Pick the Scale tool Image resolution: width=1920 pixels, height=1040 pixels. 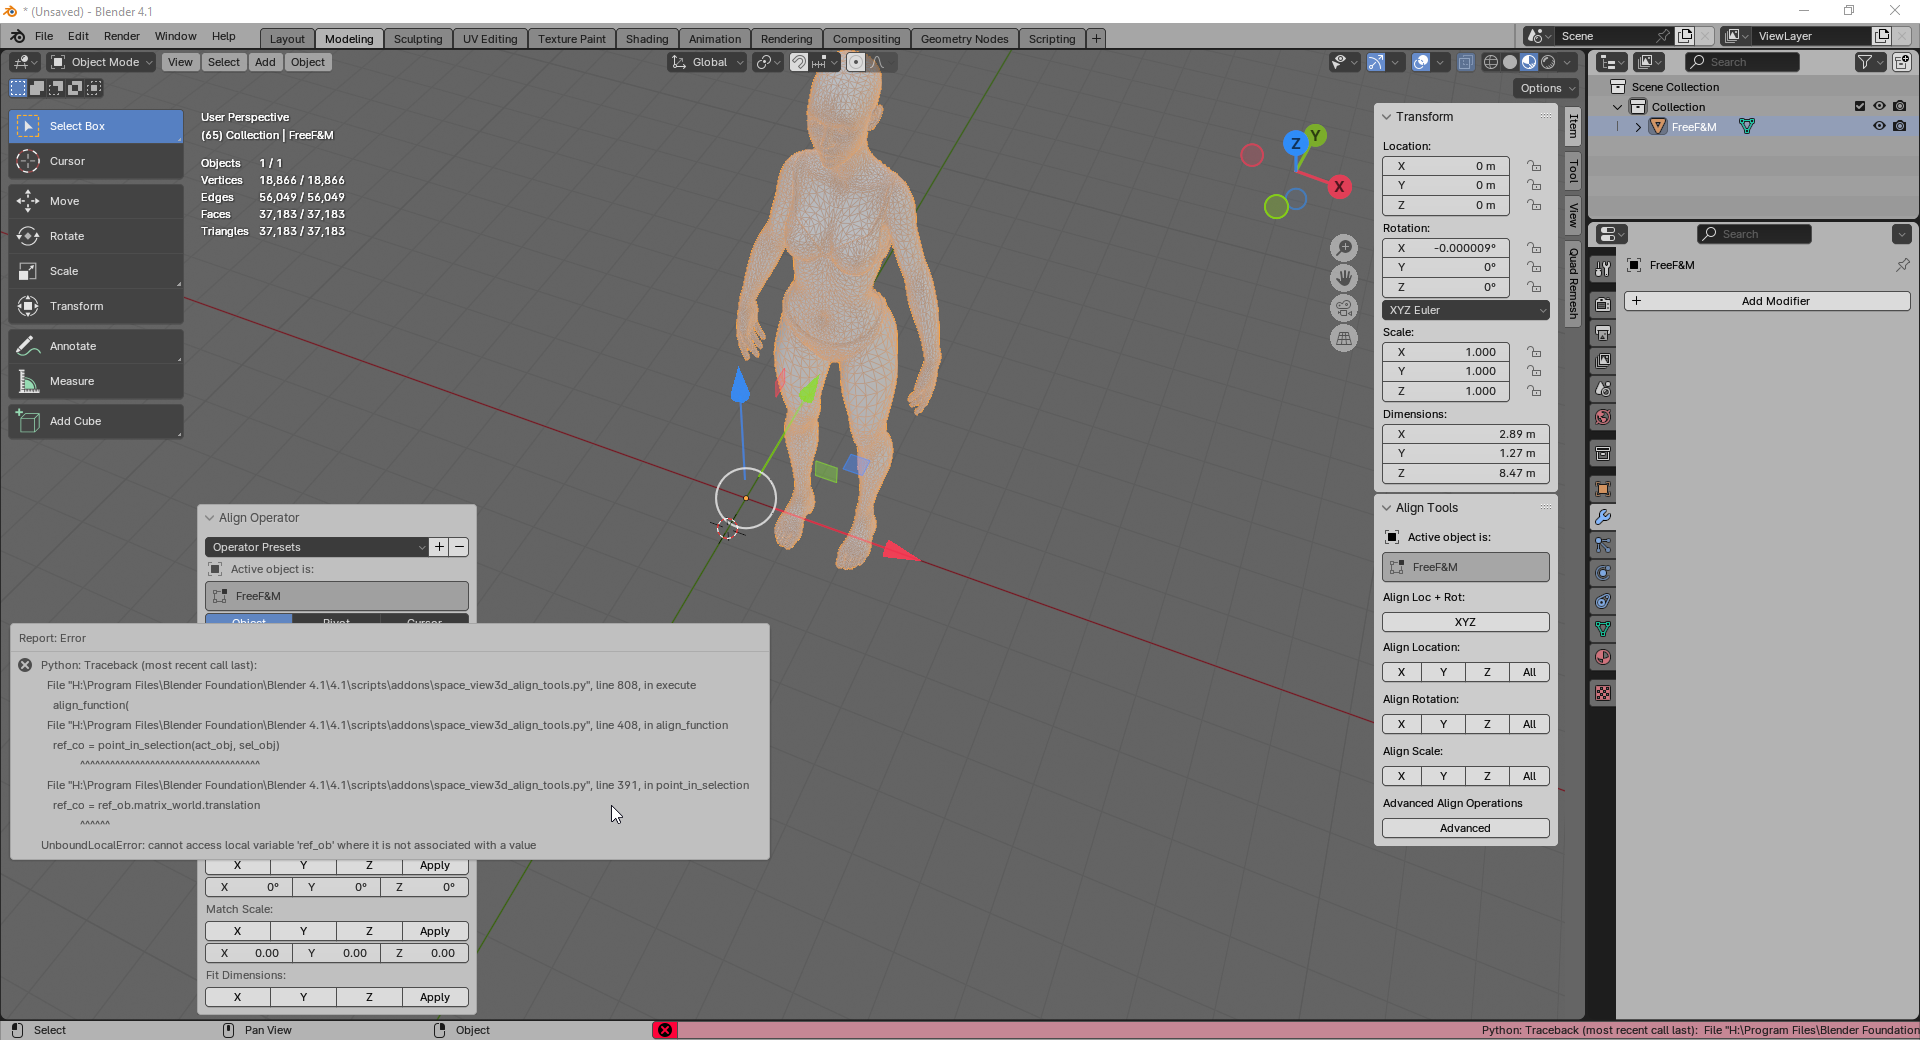96,271
